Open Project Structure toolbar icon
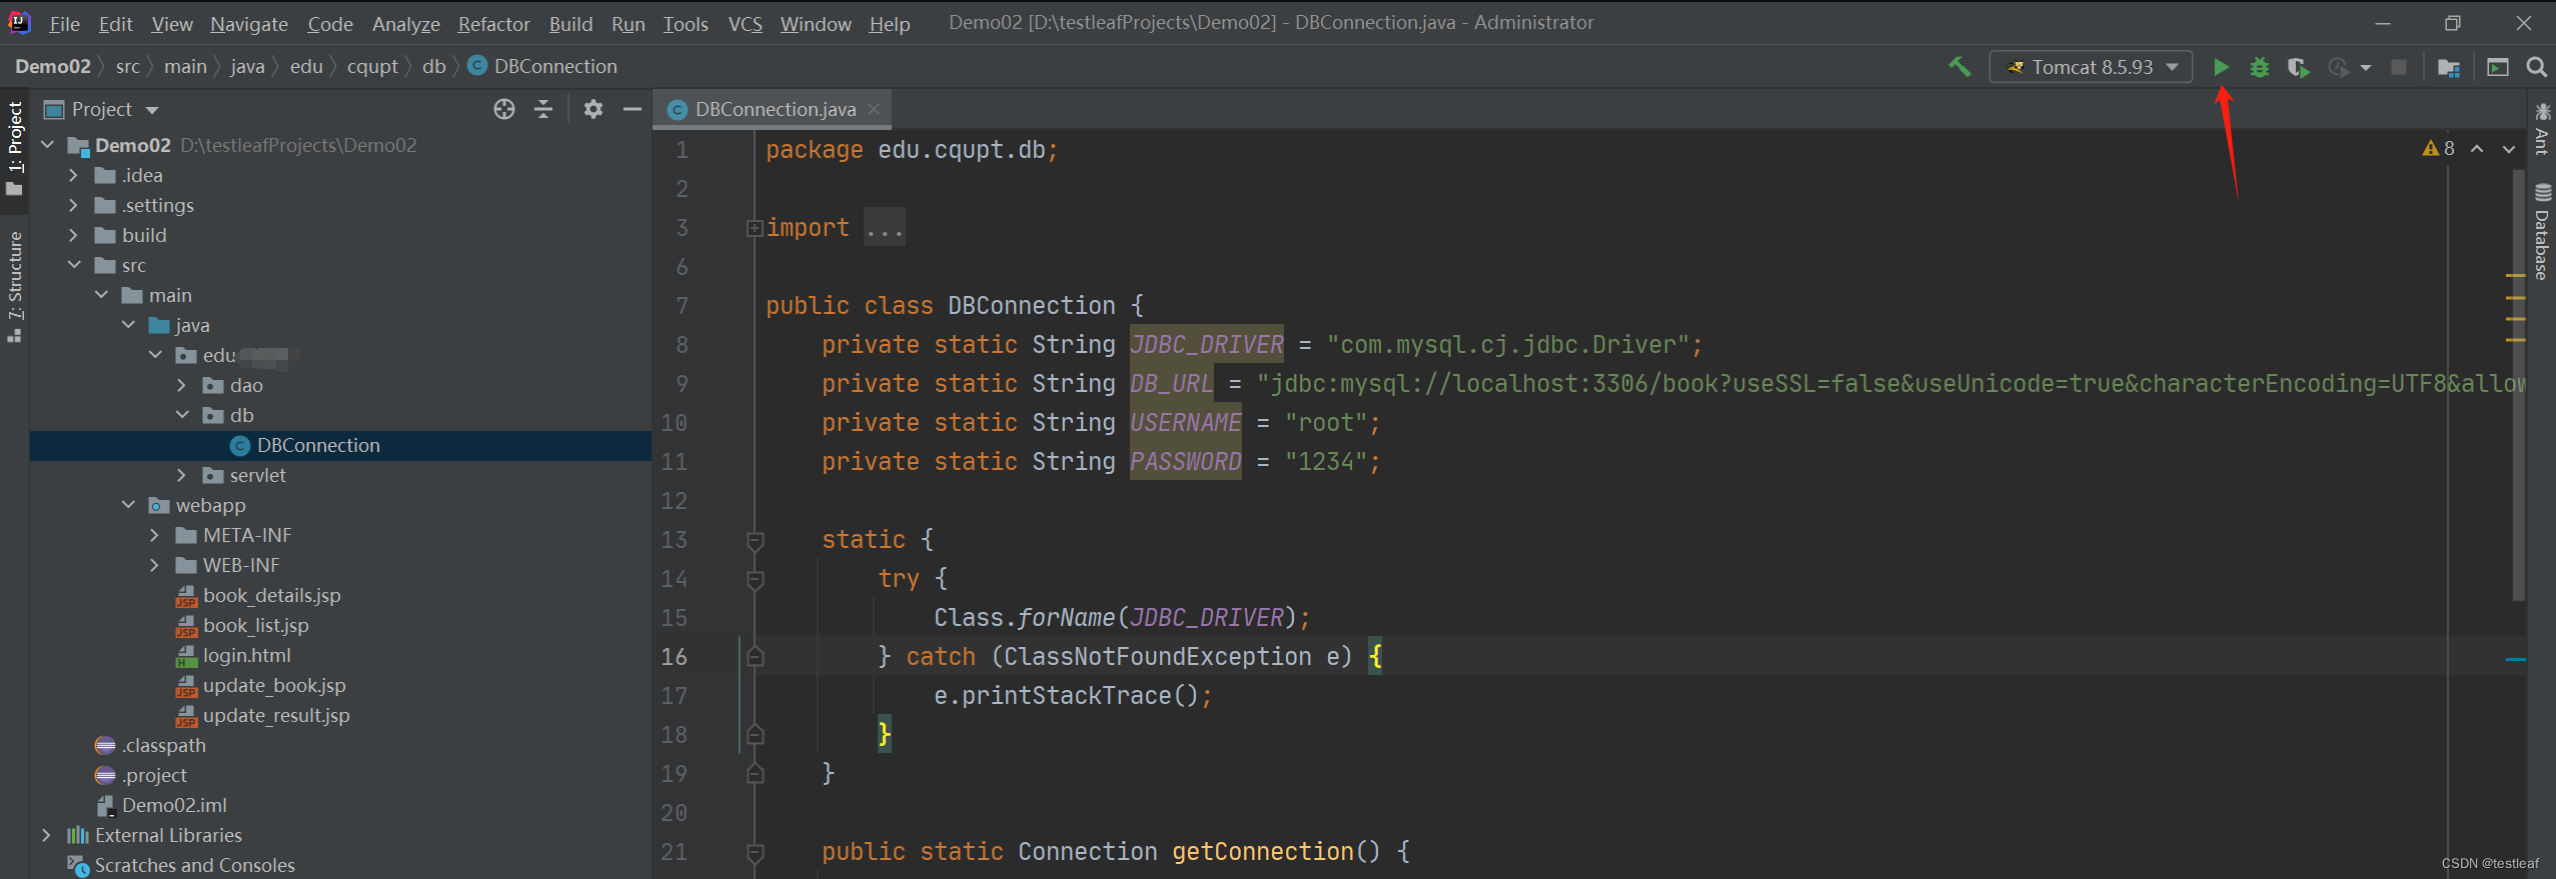Viewport: 2556px width, 879px height. pyautogui.click(x=2449, y=67)
